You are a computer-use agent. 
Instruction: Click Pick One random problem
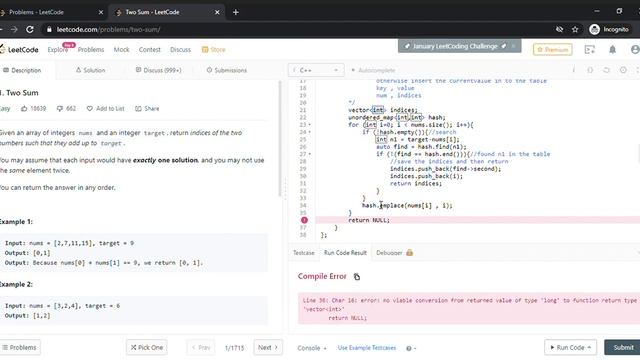click(147, 348)
